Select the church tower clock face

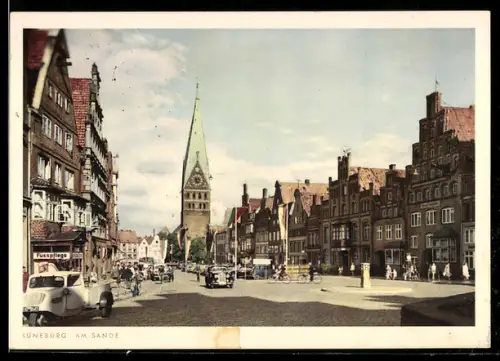click(x=197, y=180)
